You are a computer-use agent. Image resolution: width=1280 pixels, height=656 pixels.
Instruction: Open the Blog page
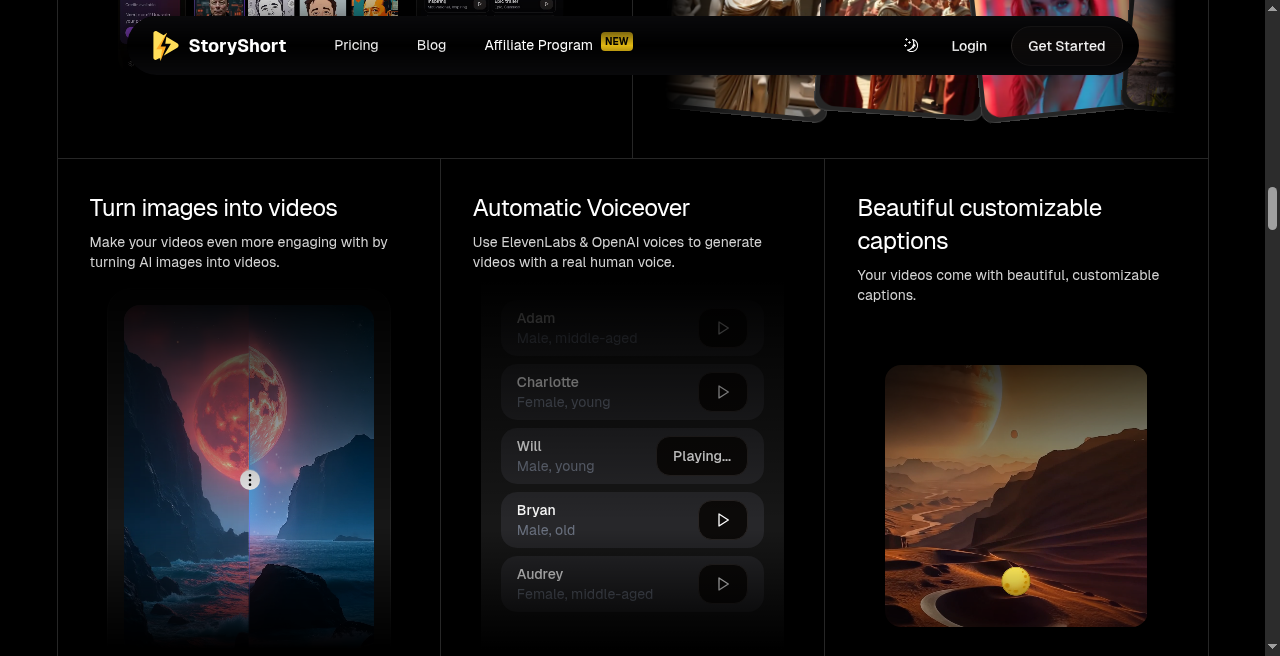pyautogui.click(x=431, y=45)
